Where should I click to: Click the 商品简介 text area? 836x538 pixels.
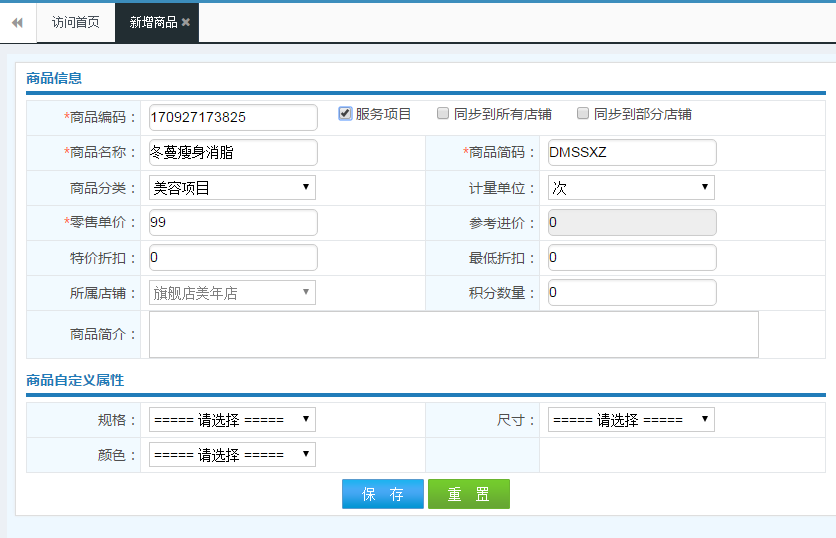point(453,334)
